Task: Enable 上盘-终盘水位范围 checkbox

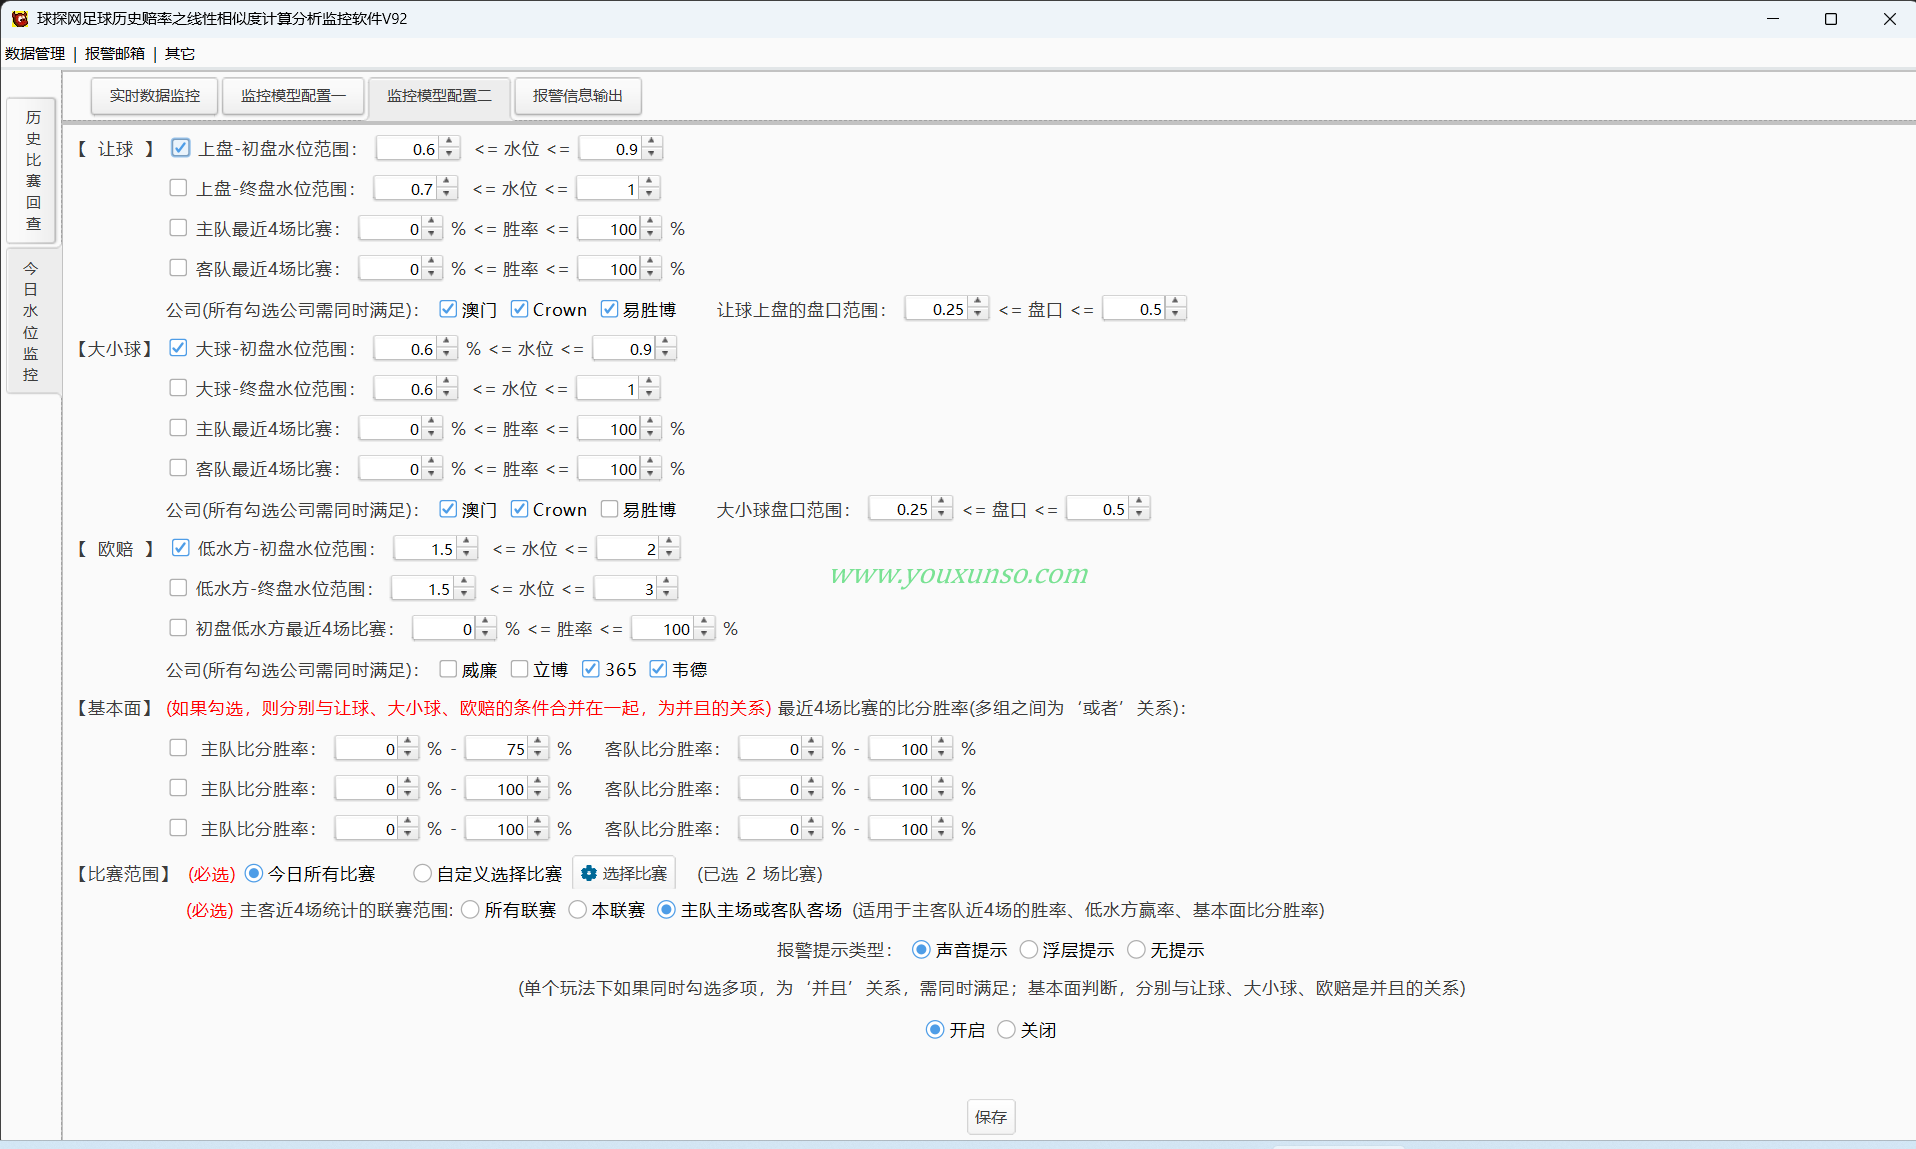Action: (x=178, y=188)
